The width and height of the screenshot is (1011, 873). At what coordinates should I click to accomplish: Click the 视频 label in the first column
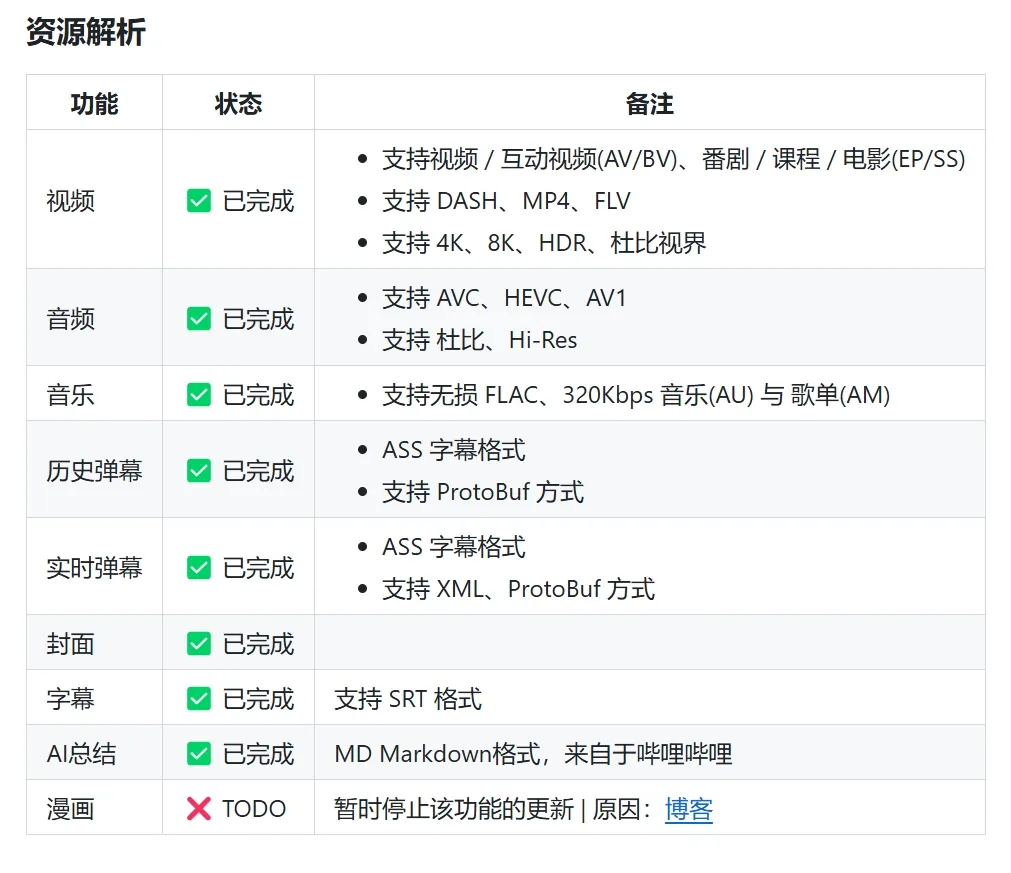tap(71, 201)
